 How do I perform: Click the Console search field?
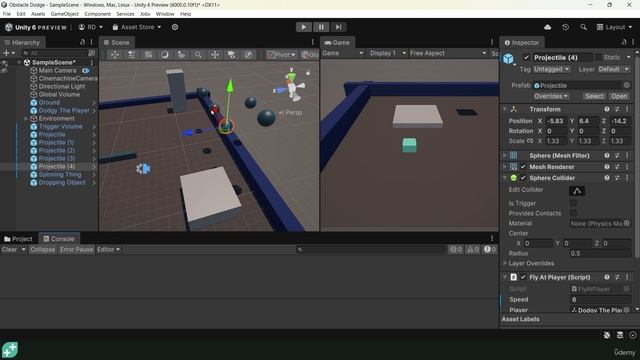coord(371,249)
